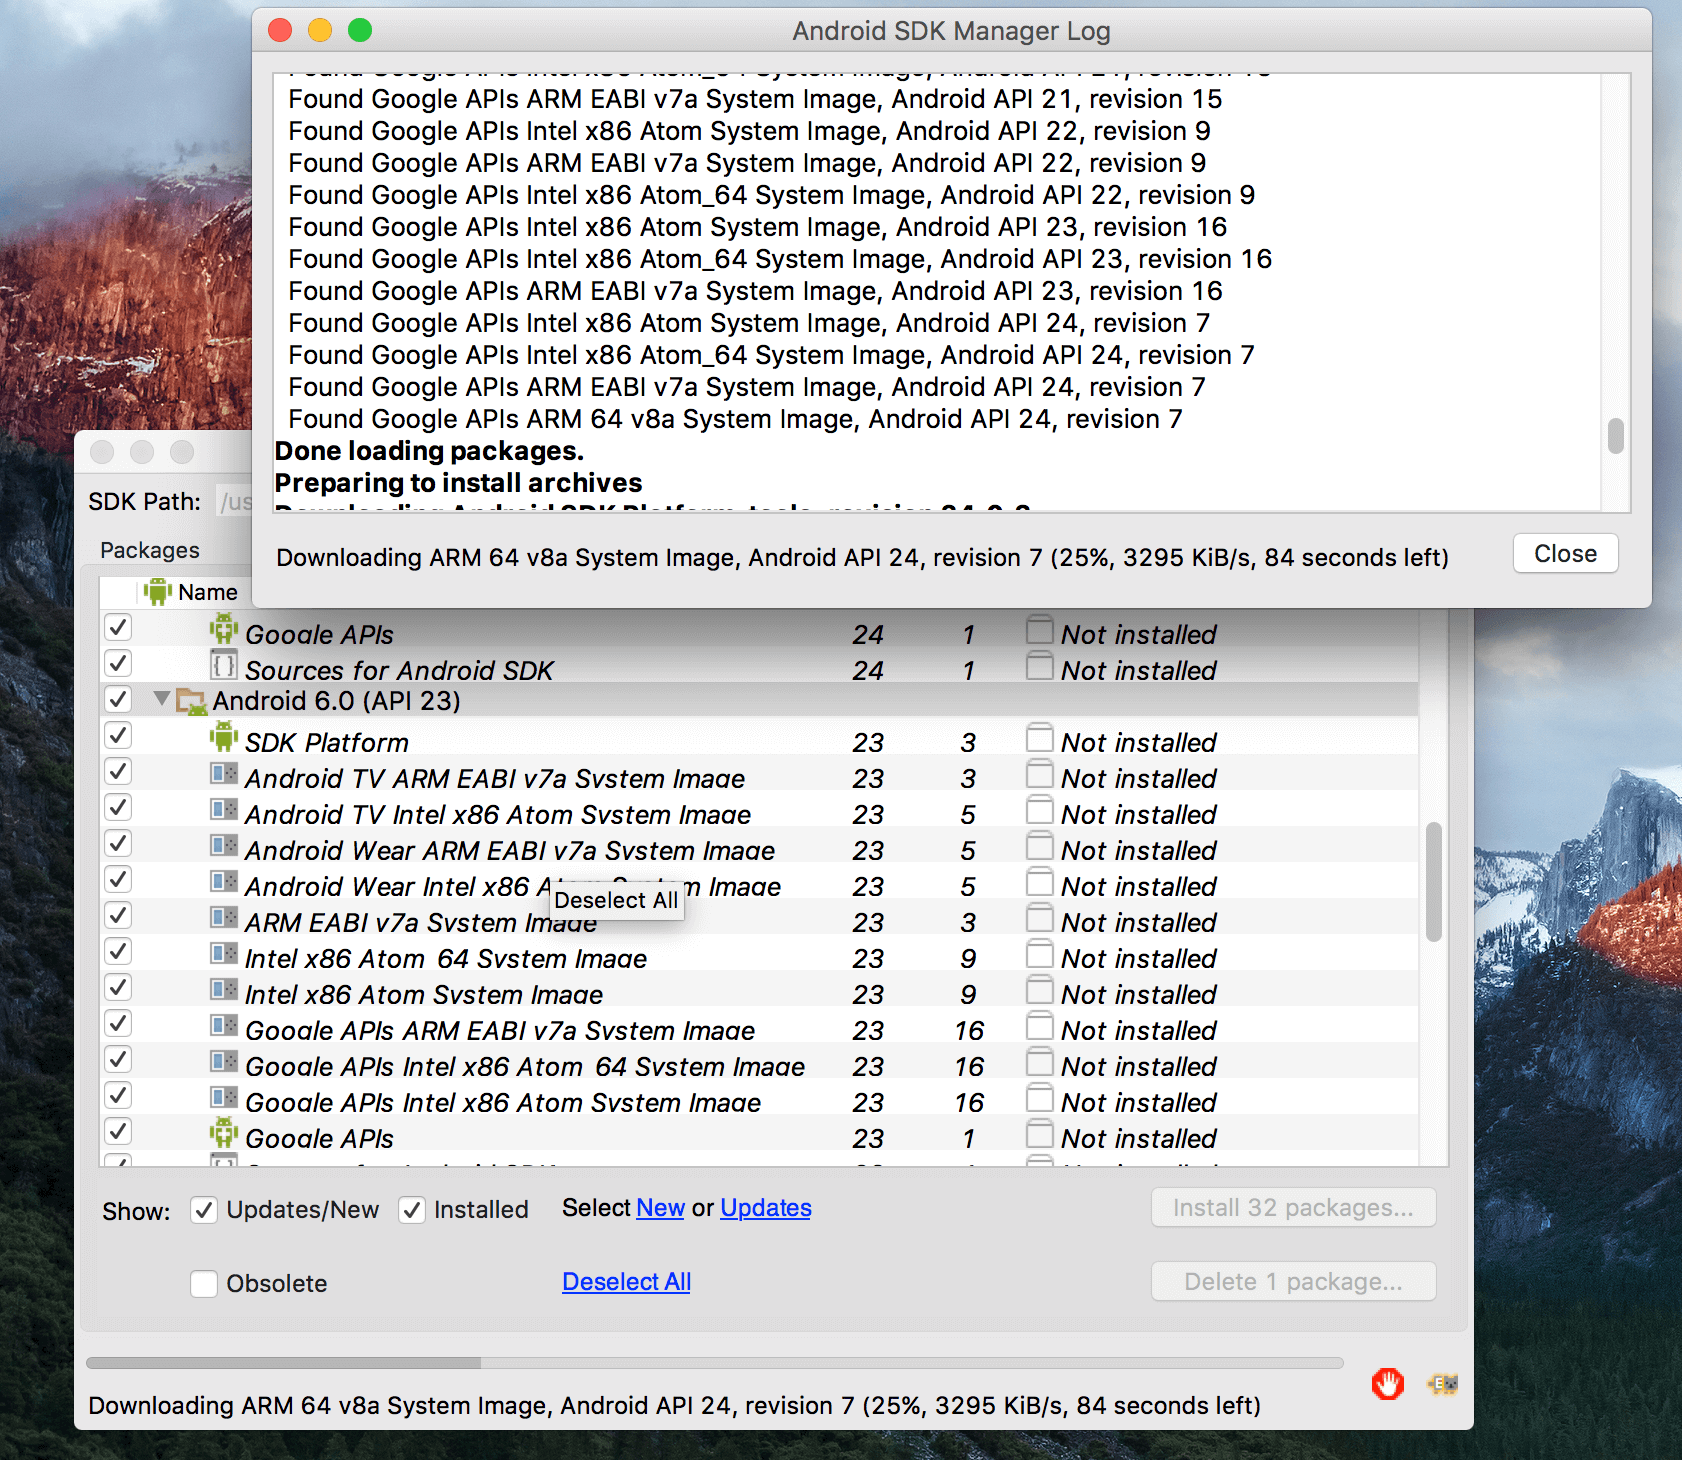
Task: Click the Android Wear ARM EABI v7a image icon
Action: pyautogui.click(x=224, y=846)
